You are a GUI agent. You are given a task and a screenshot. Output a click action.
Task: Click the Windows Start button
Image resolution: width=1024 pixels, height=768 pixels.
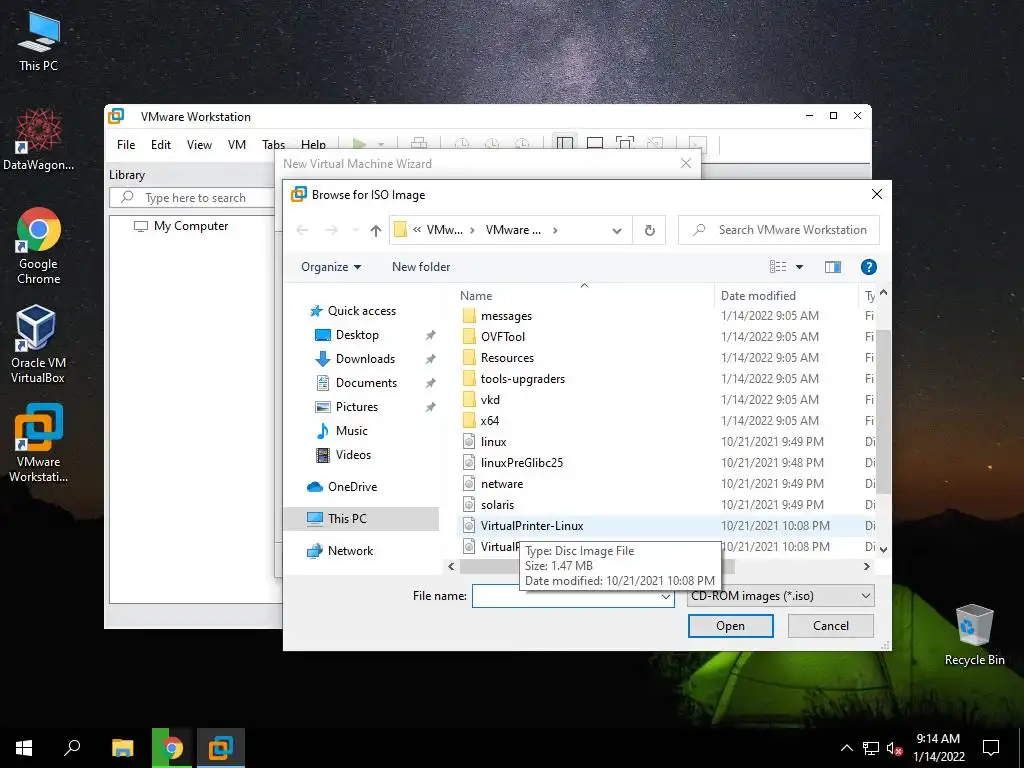coord(24,748)
